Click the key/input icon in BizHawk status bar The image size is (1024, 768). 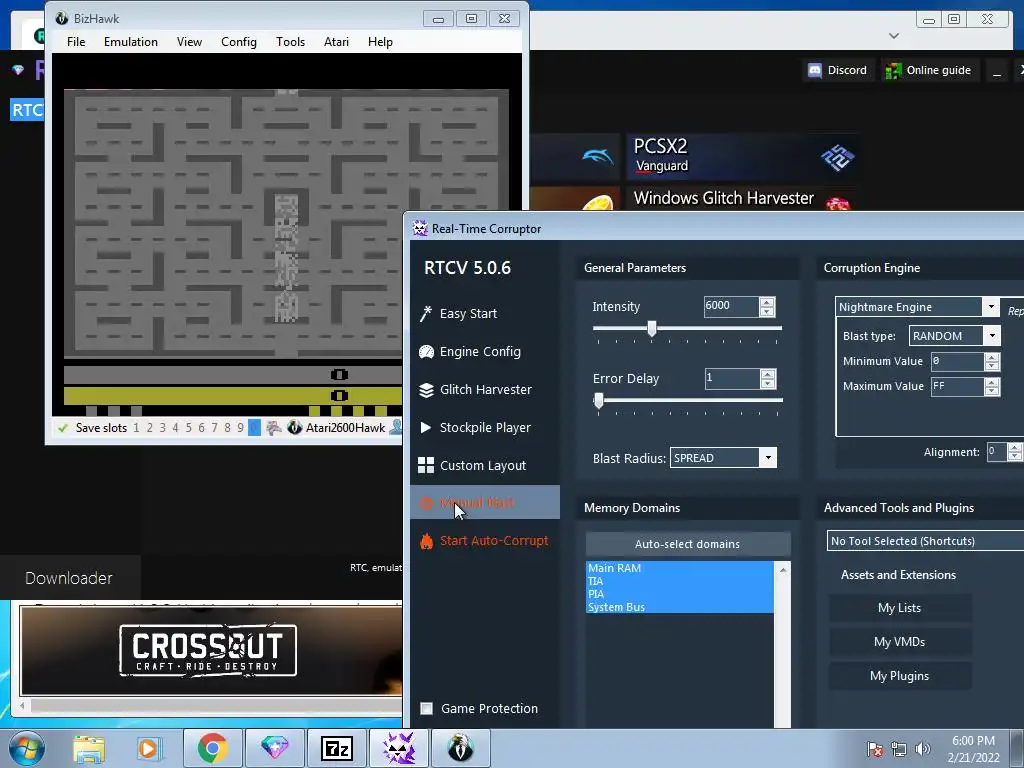(x=274, y=428)
